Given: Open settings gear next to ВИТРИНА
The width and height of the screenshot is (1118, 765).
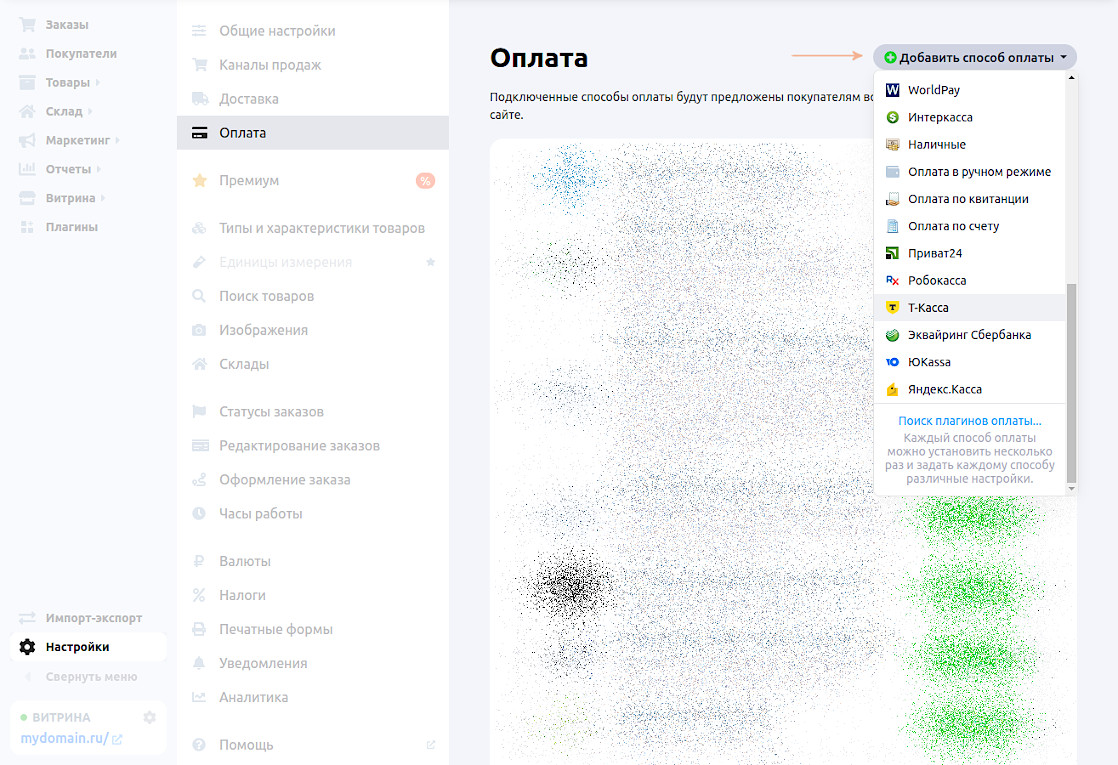Looking at the screenshot, I should tap(150, 717).
